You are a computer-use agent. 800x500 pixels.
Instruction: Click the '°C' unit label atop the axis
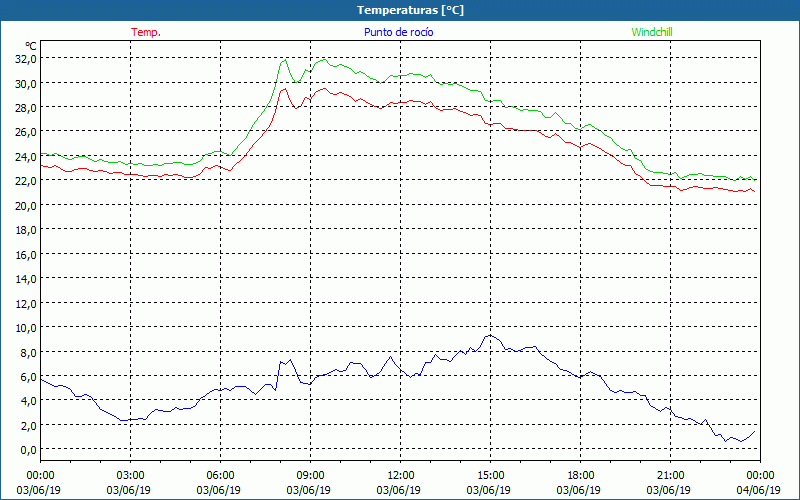pos(31,46)
